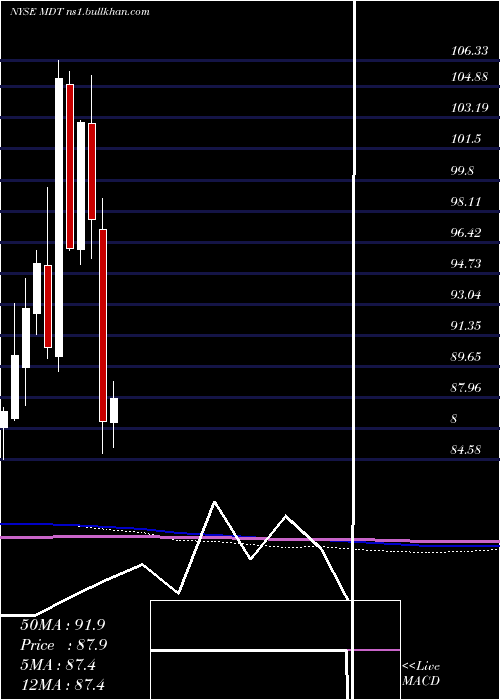Select the 106.33 price axis label
The height and width of the screenshot is (700, 500).
[470, 51]
